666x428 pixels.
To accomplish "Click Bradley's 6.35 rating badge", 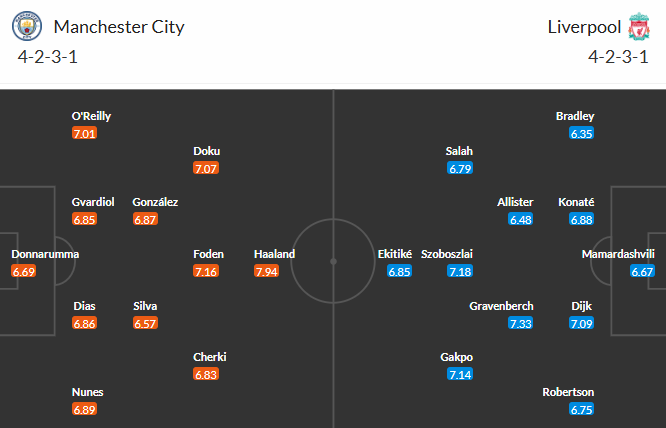I will coord(582,133).
